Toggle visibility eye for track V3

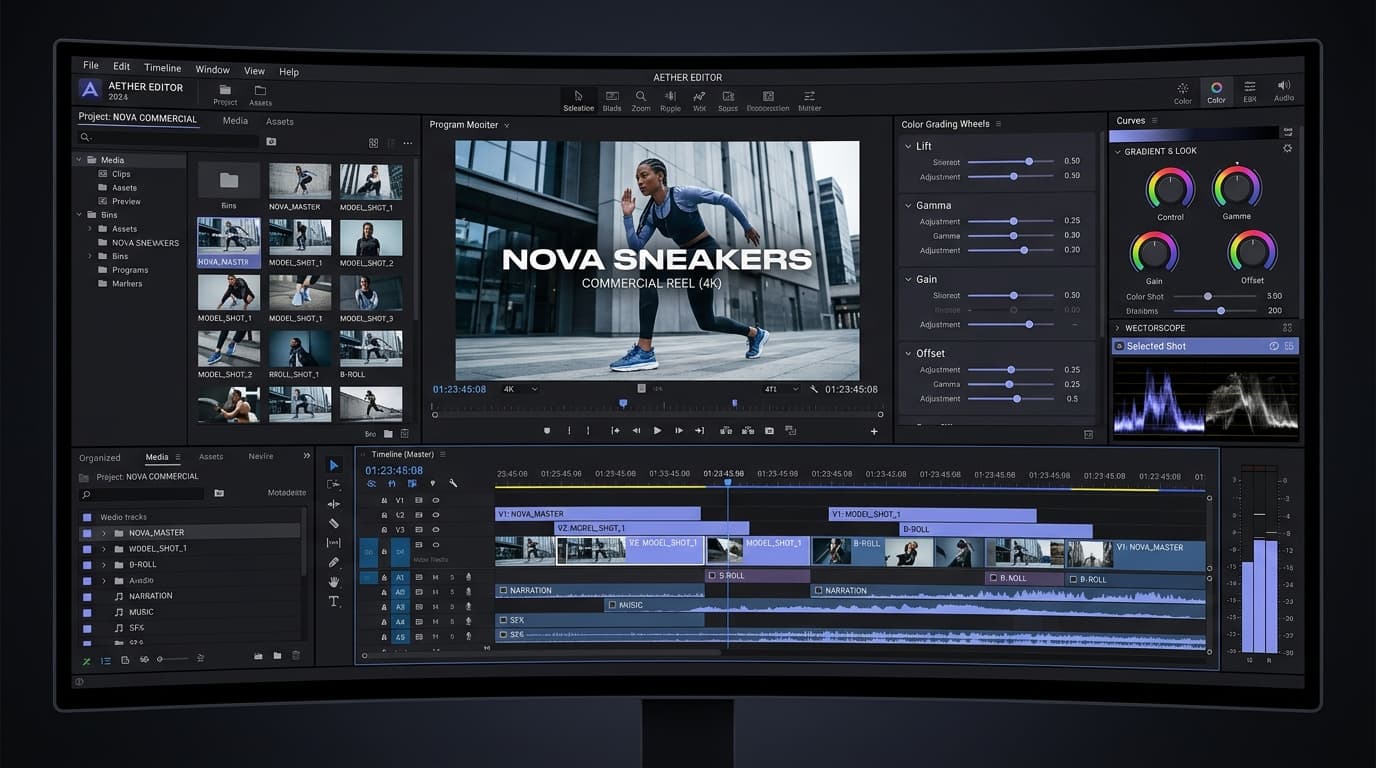coord(436,530)
